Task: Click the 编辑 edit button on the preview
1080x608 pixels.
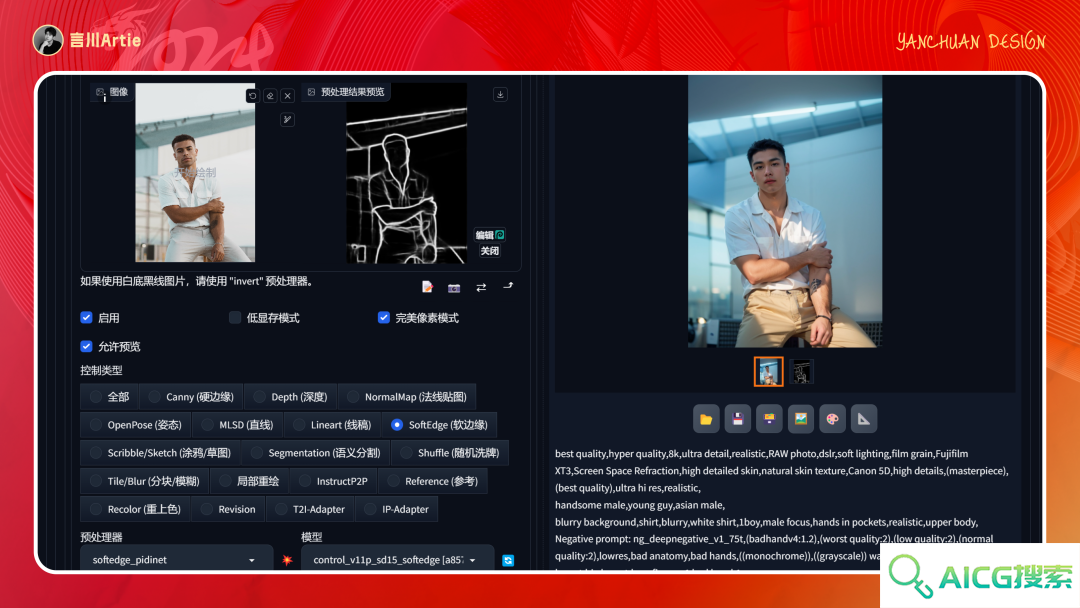Action: click(490, 235)
